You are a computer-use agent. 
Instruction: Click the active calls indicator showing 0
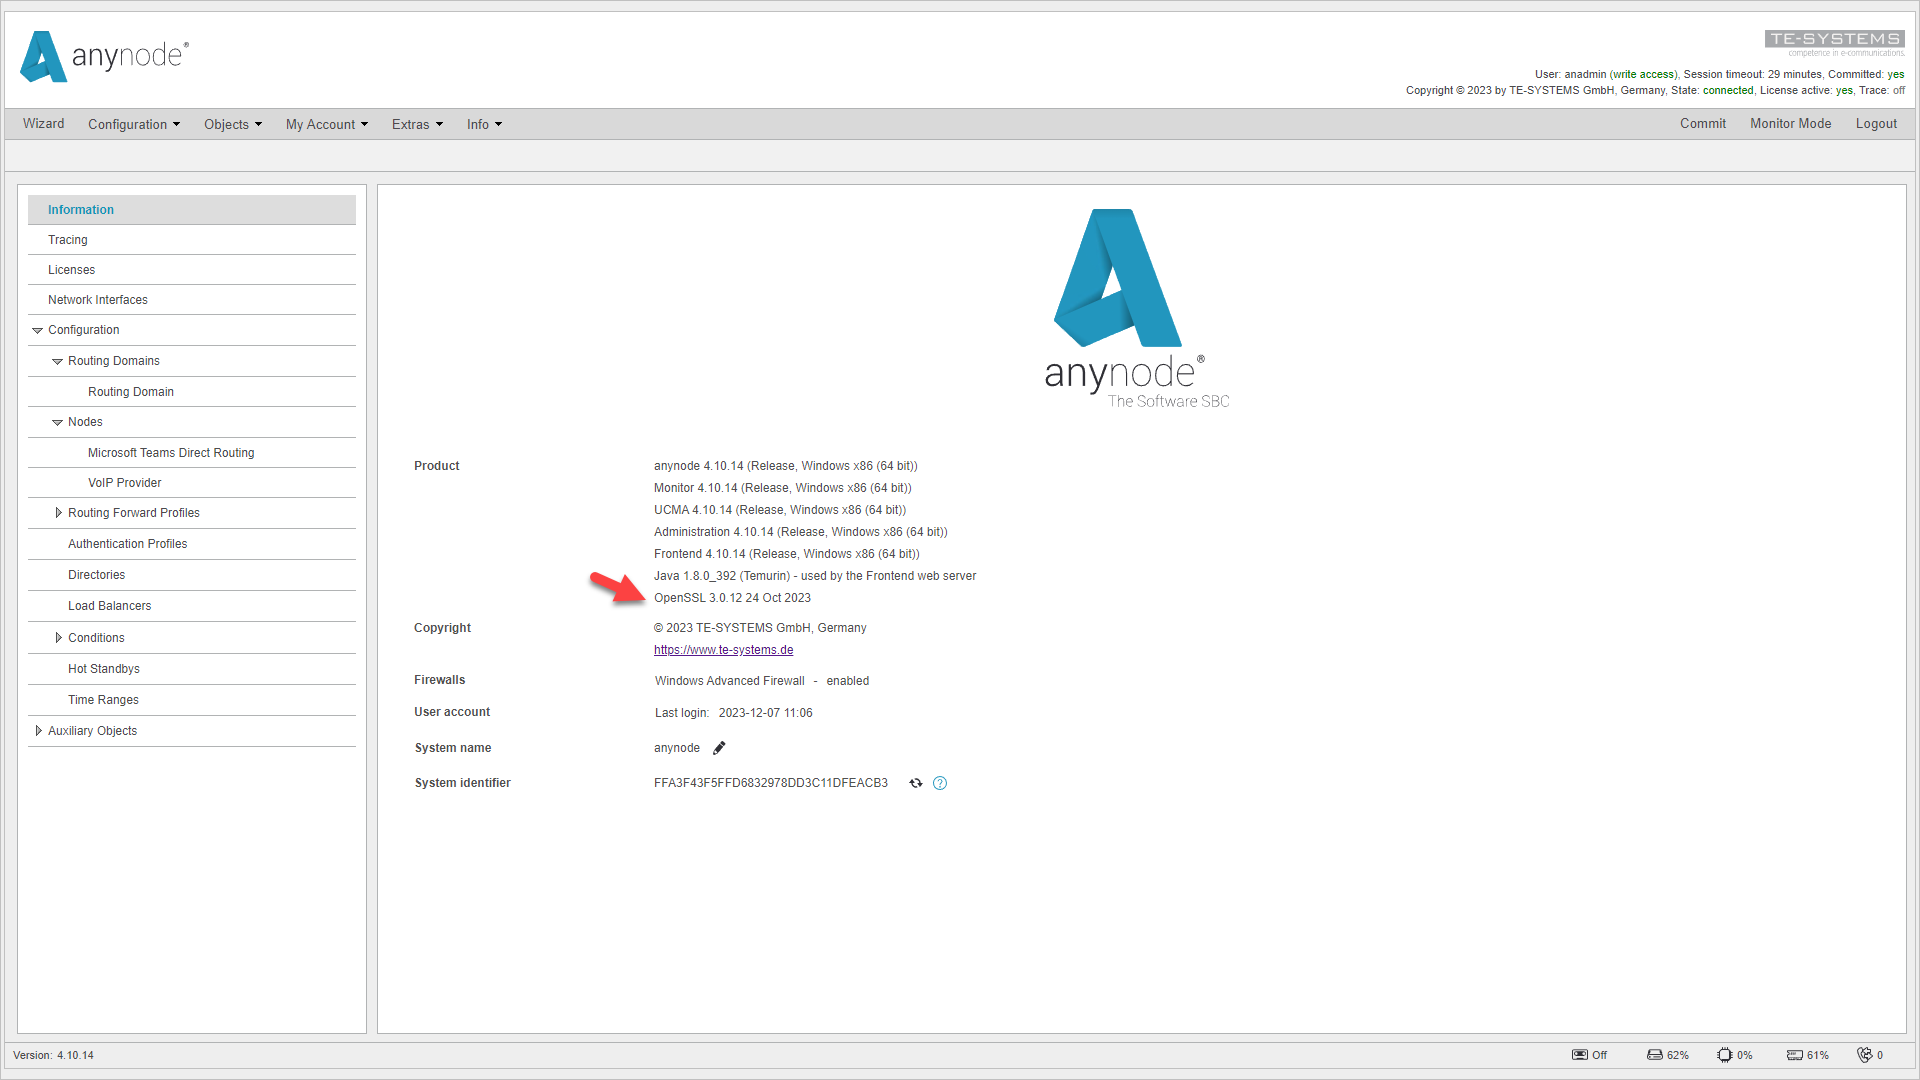pos(1870,1055)
